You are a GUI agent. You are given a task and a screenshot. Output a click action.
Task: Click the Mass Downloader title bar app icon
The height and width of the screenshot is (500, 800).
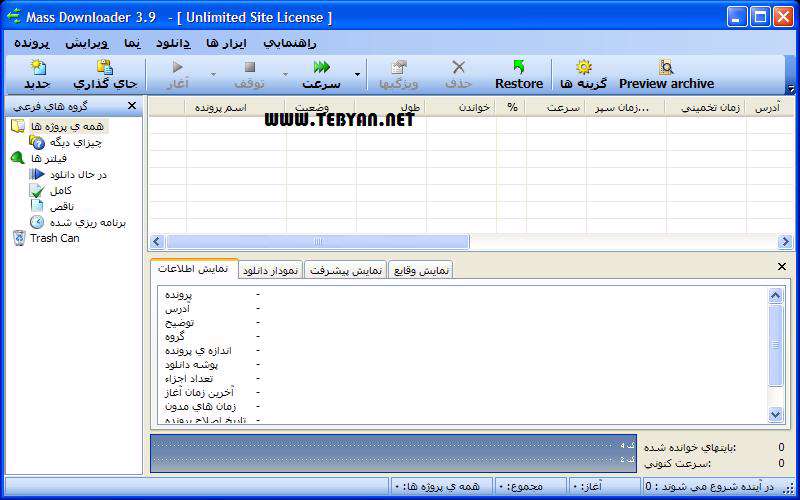coord(14,17)
